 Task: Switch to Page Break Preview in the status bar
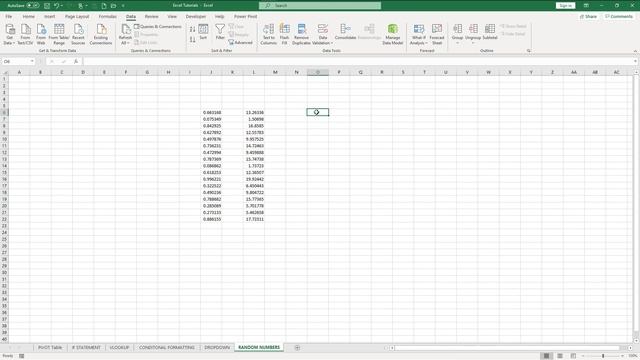[x=573, y=356]
